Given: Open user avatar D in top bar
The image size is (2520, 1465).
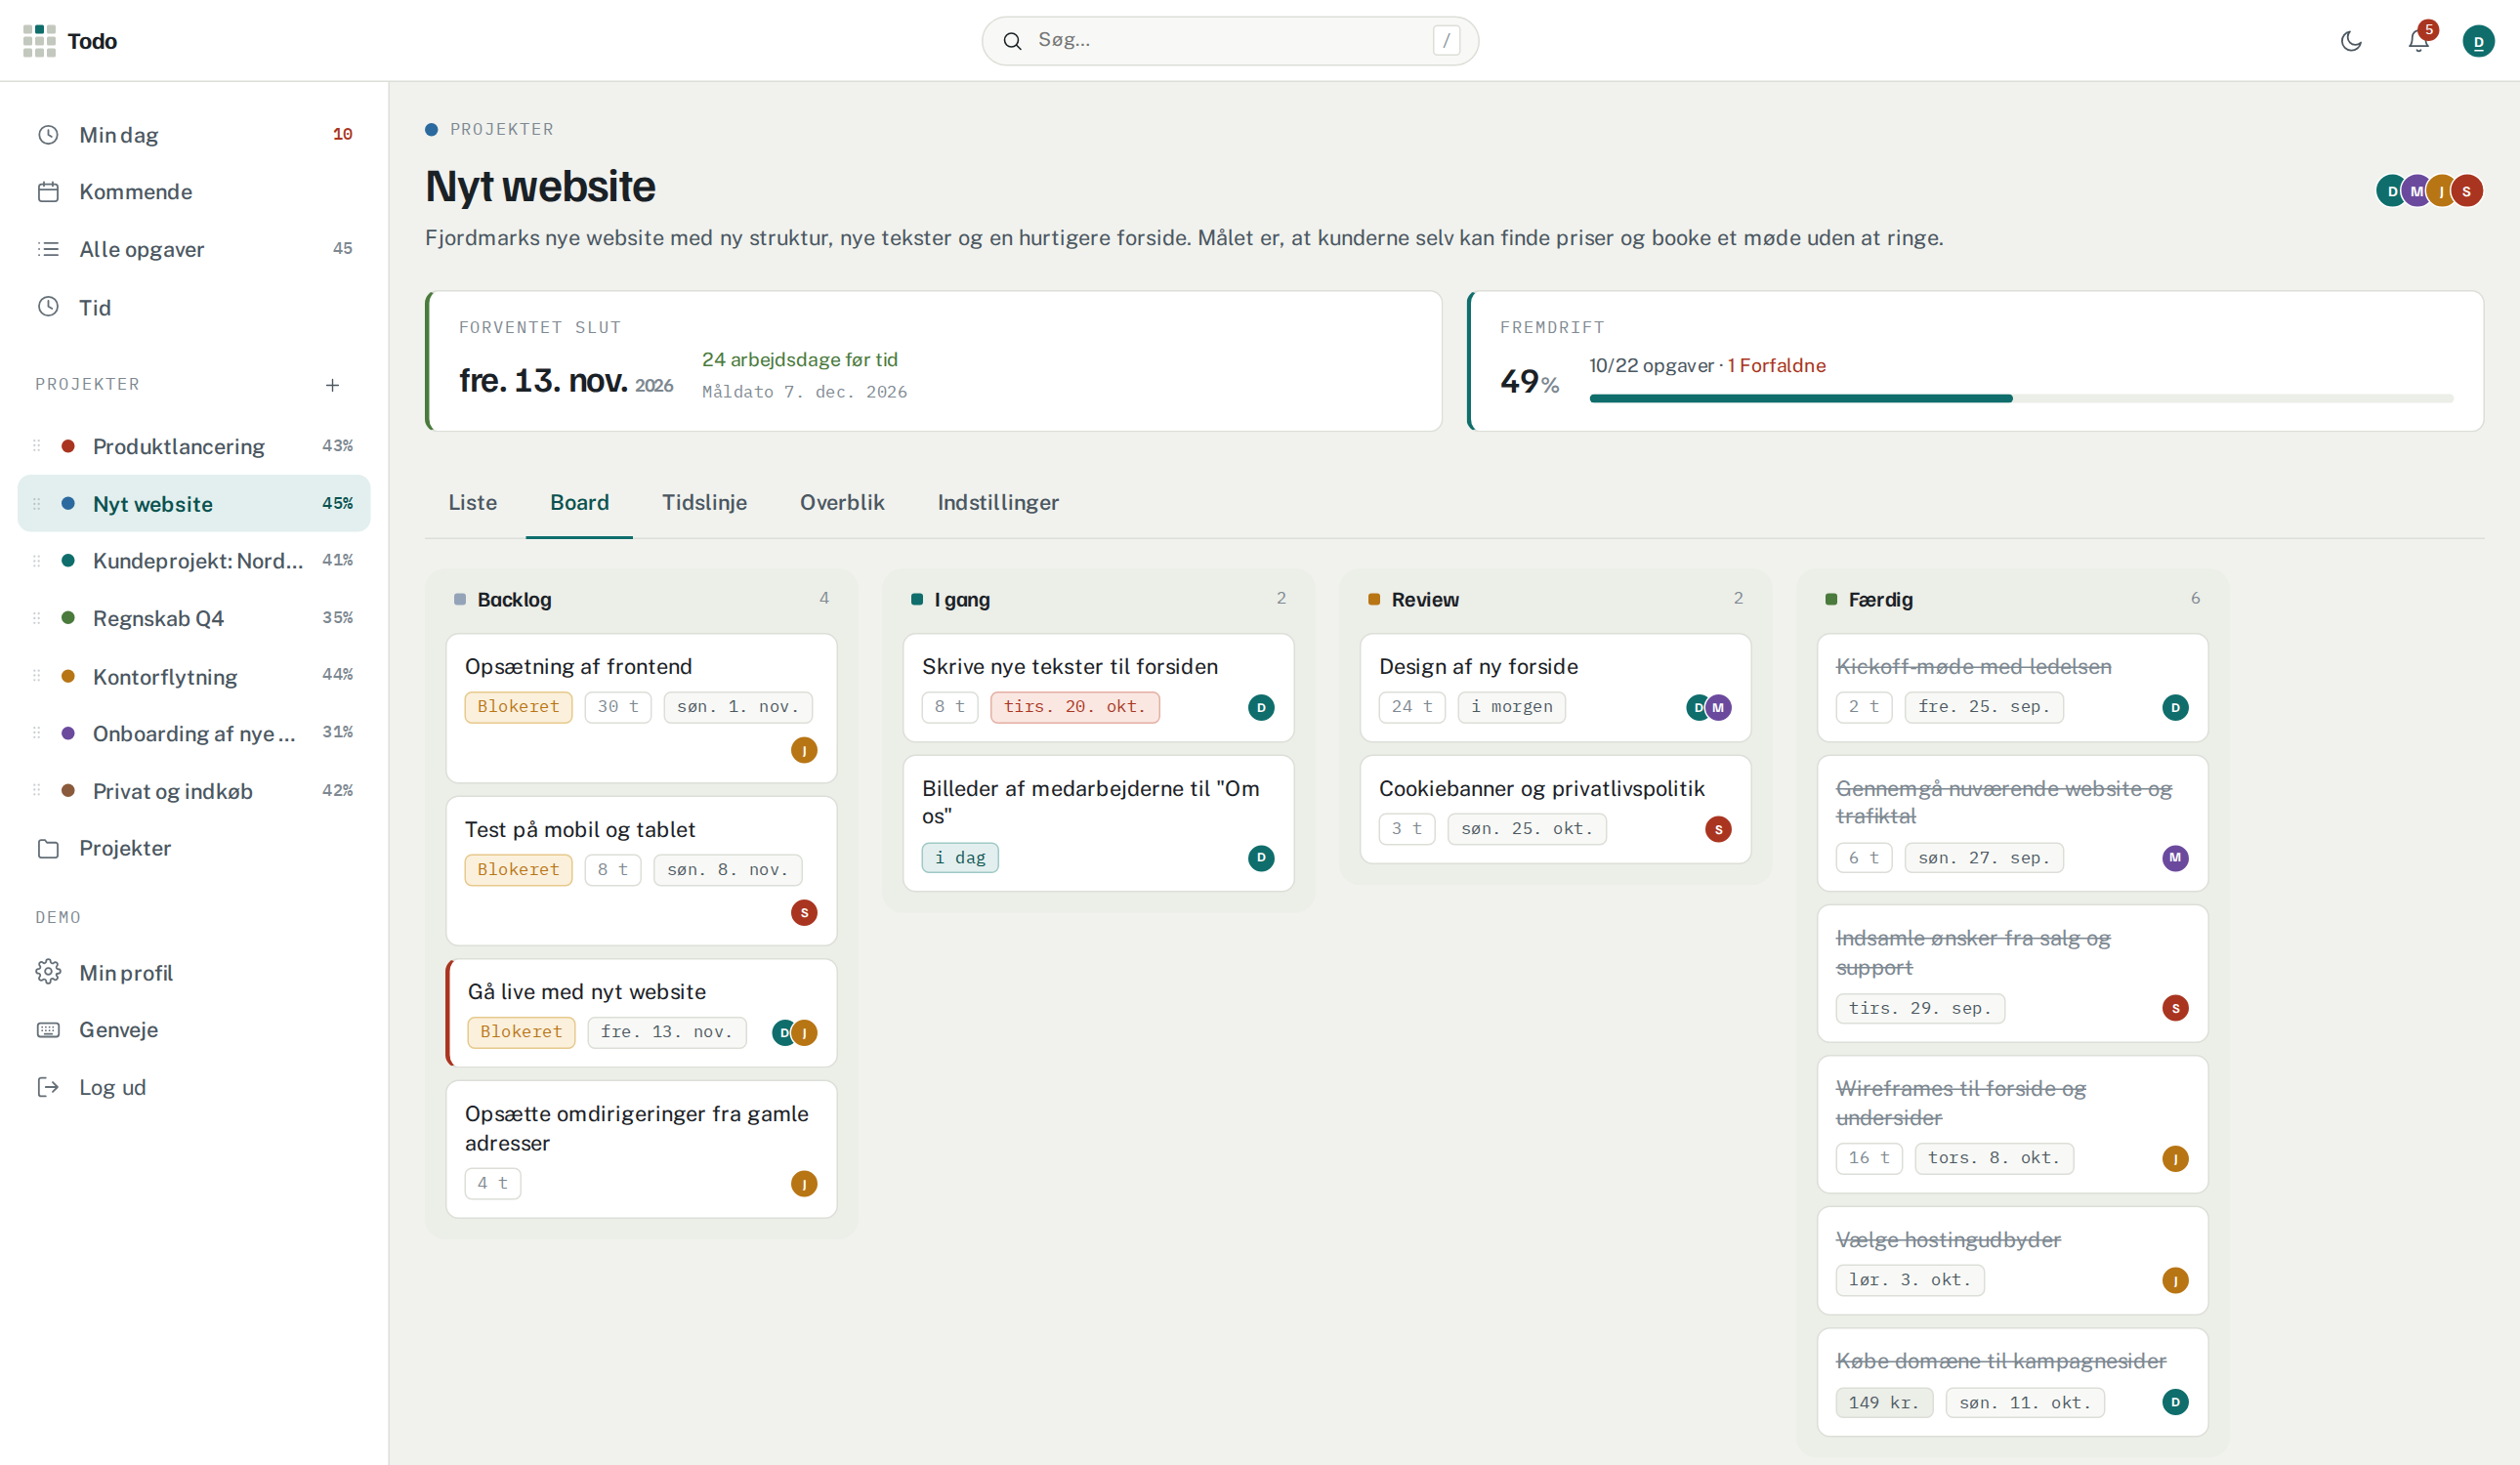Looking at the screenshot, I should point(2478,41).
